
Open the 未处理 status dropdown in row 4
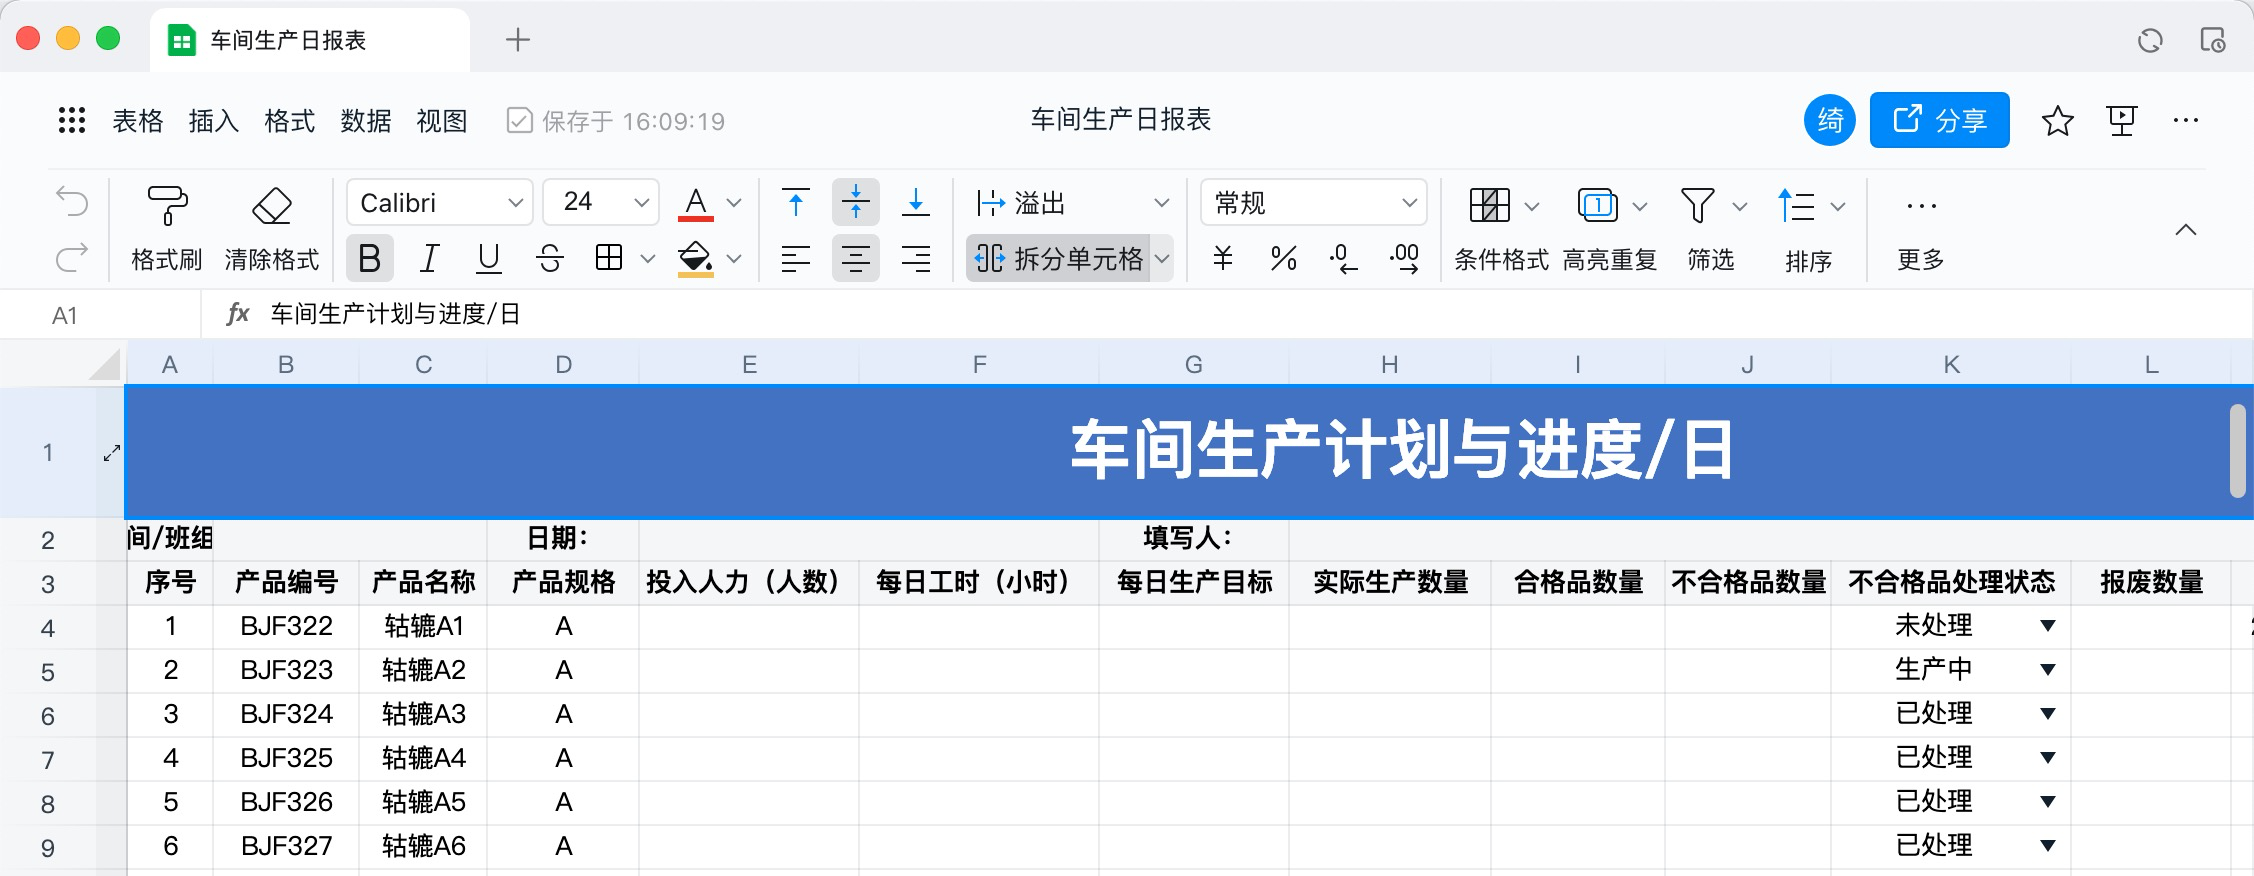click(x=2047, y=626)
